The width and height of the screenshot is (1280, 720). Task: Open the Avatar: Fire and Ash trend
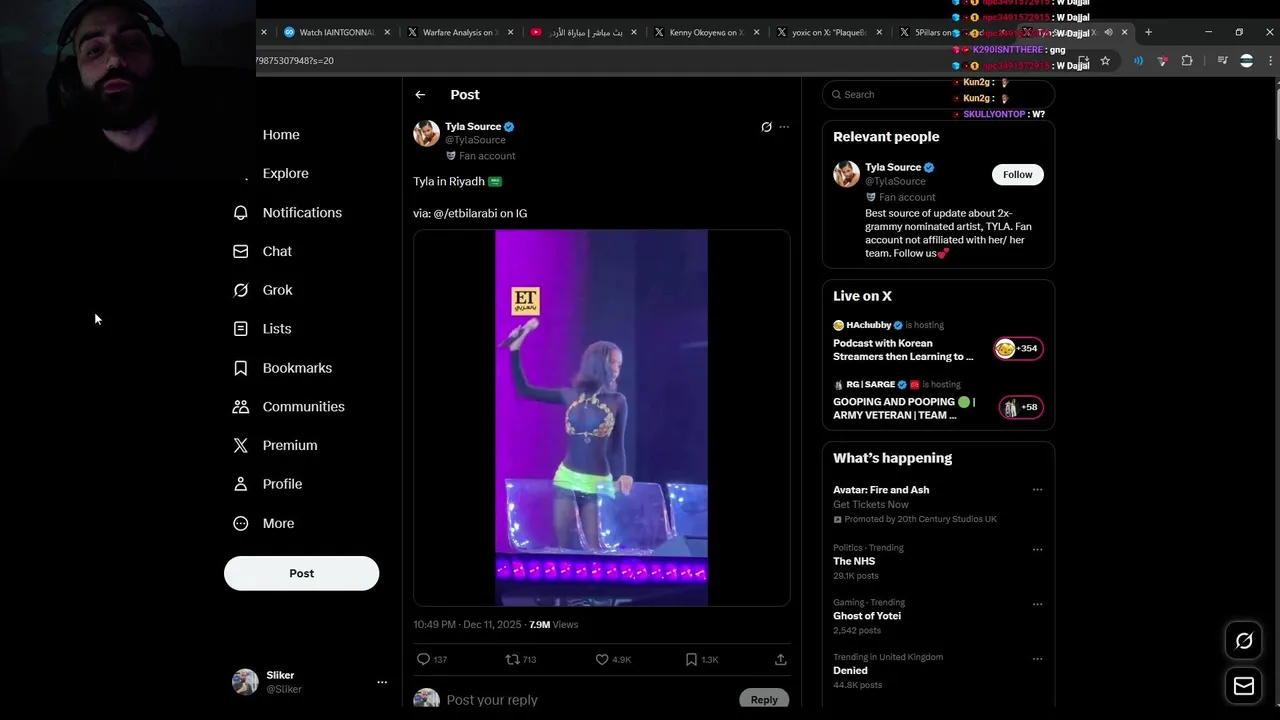(881, 490)
